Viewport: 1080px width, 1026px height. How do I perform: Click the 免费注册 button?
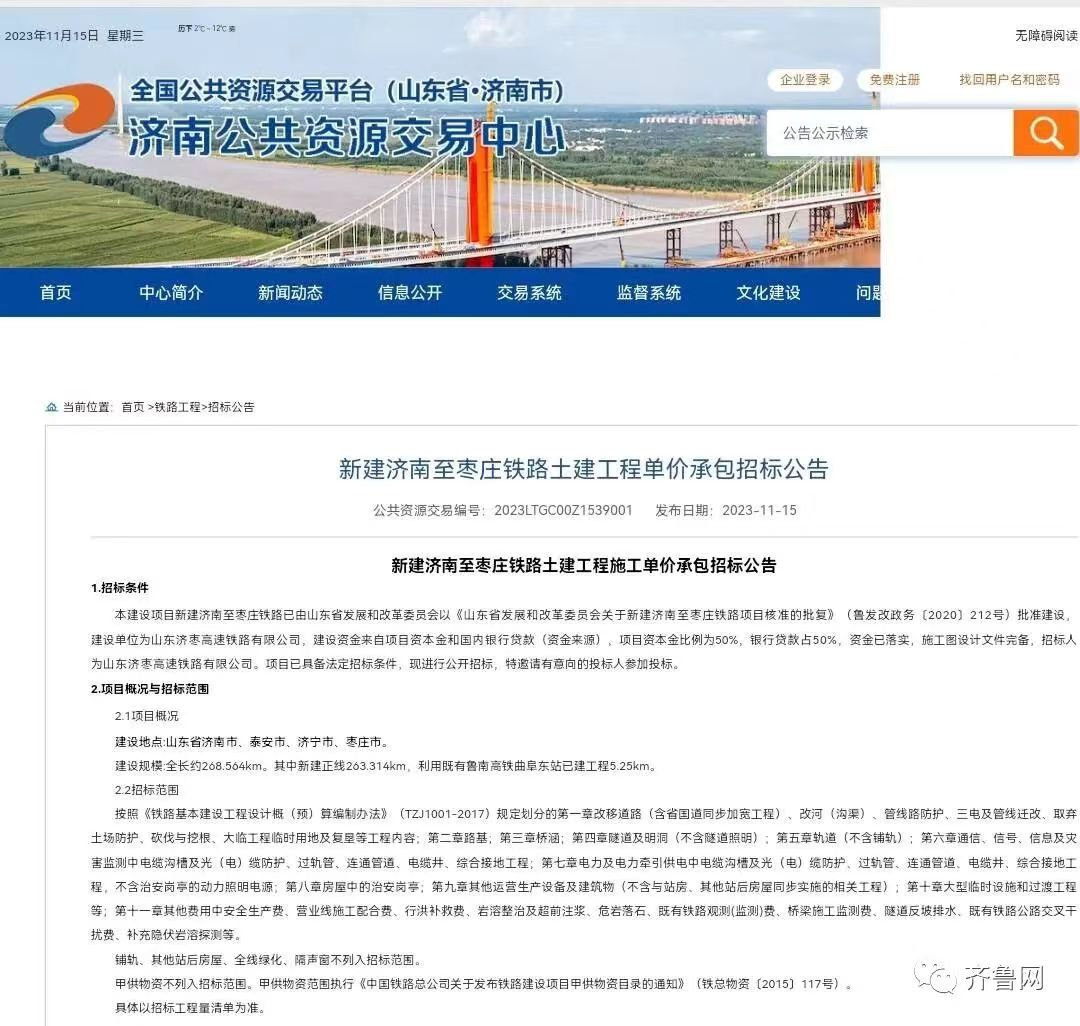[894, 80]
